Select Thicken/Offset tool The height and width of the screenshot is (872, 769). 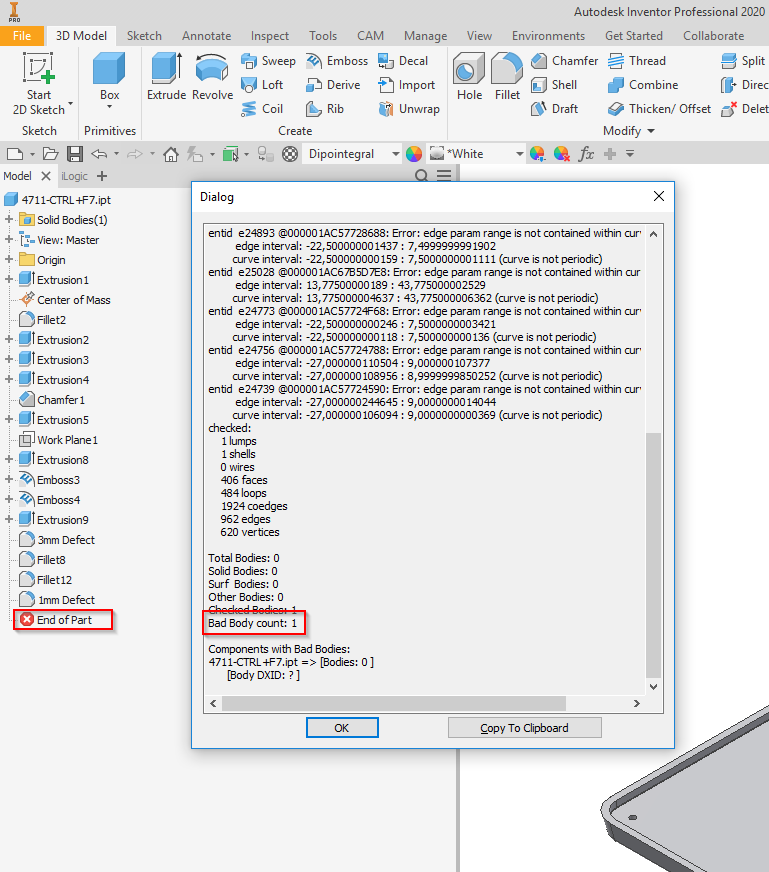coord(659,108)
